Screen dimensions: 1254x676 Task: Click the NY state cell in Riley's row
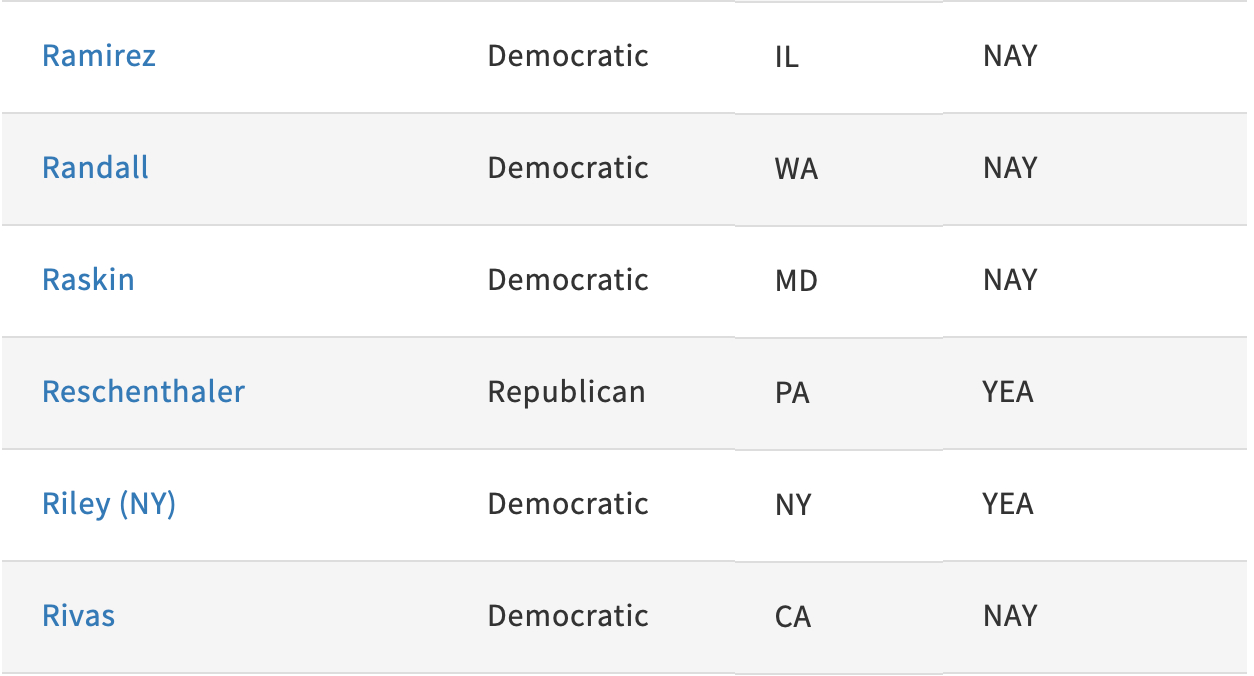point(793,505)
